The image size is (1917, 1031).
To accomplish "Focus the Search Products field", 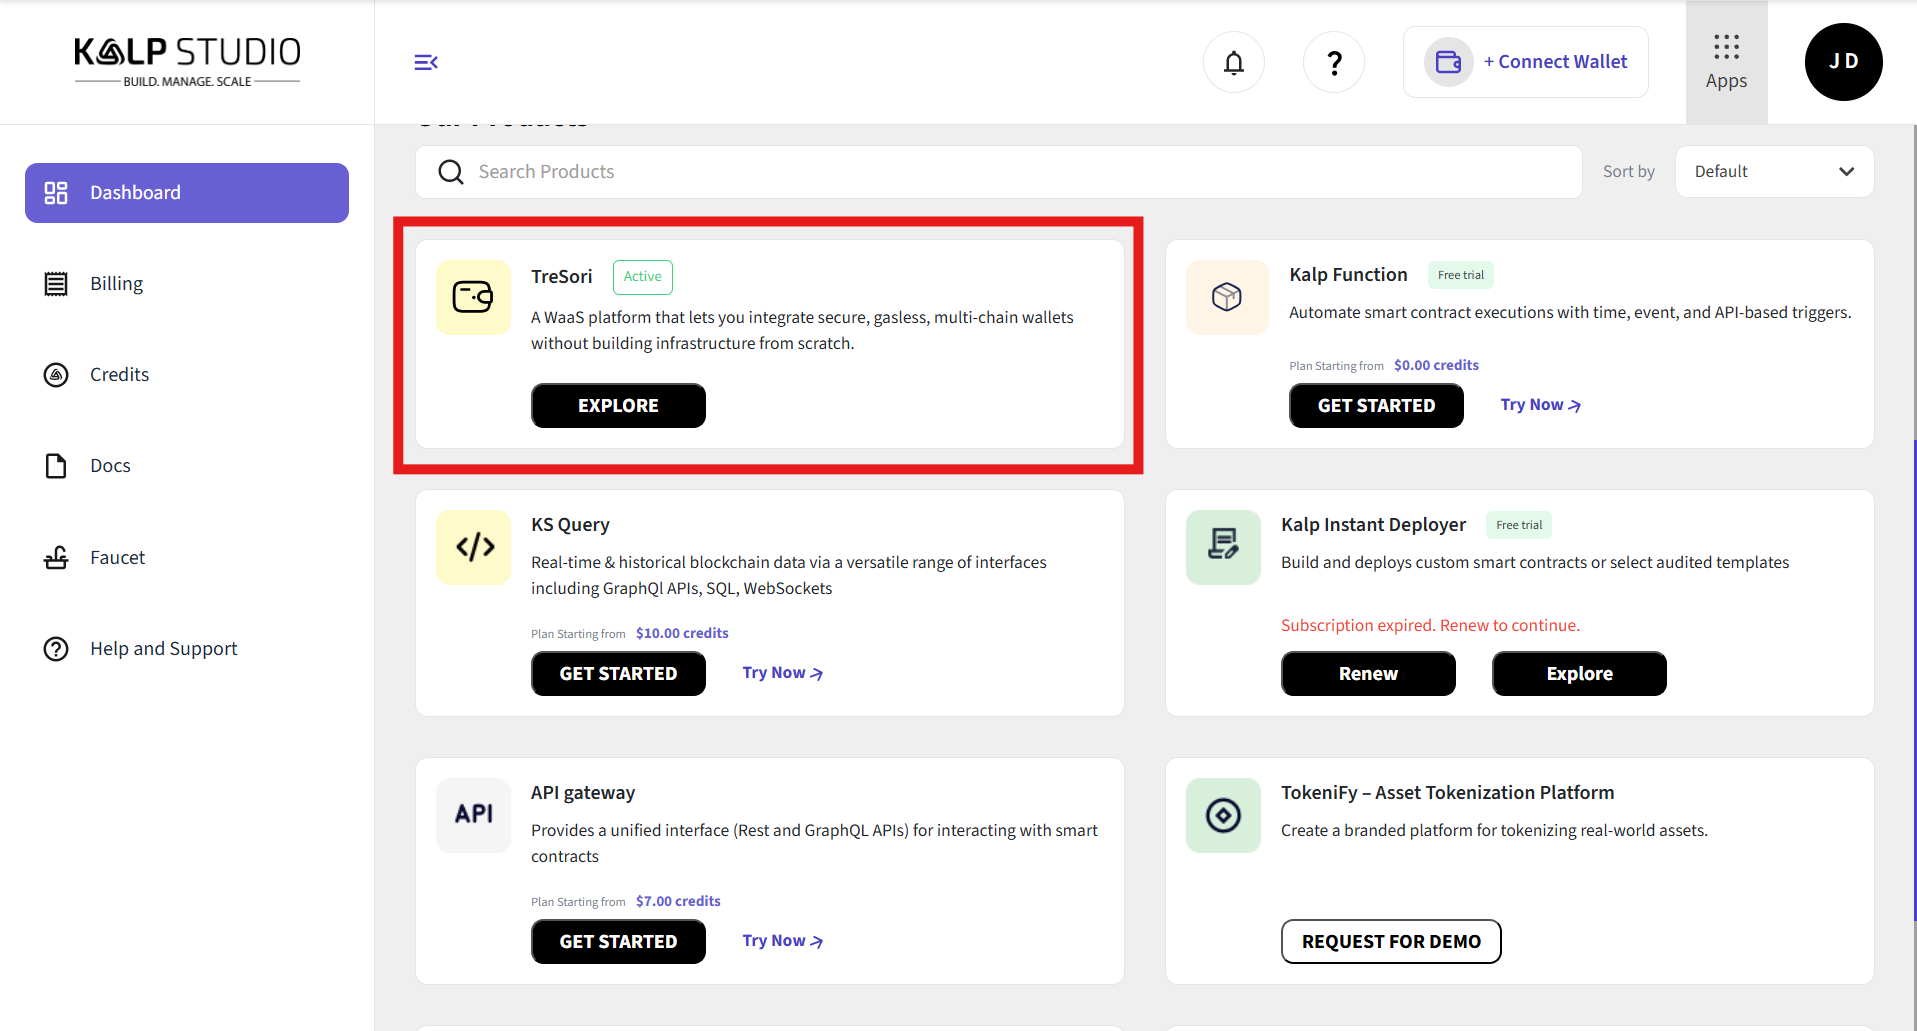I will point(1000,172).
